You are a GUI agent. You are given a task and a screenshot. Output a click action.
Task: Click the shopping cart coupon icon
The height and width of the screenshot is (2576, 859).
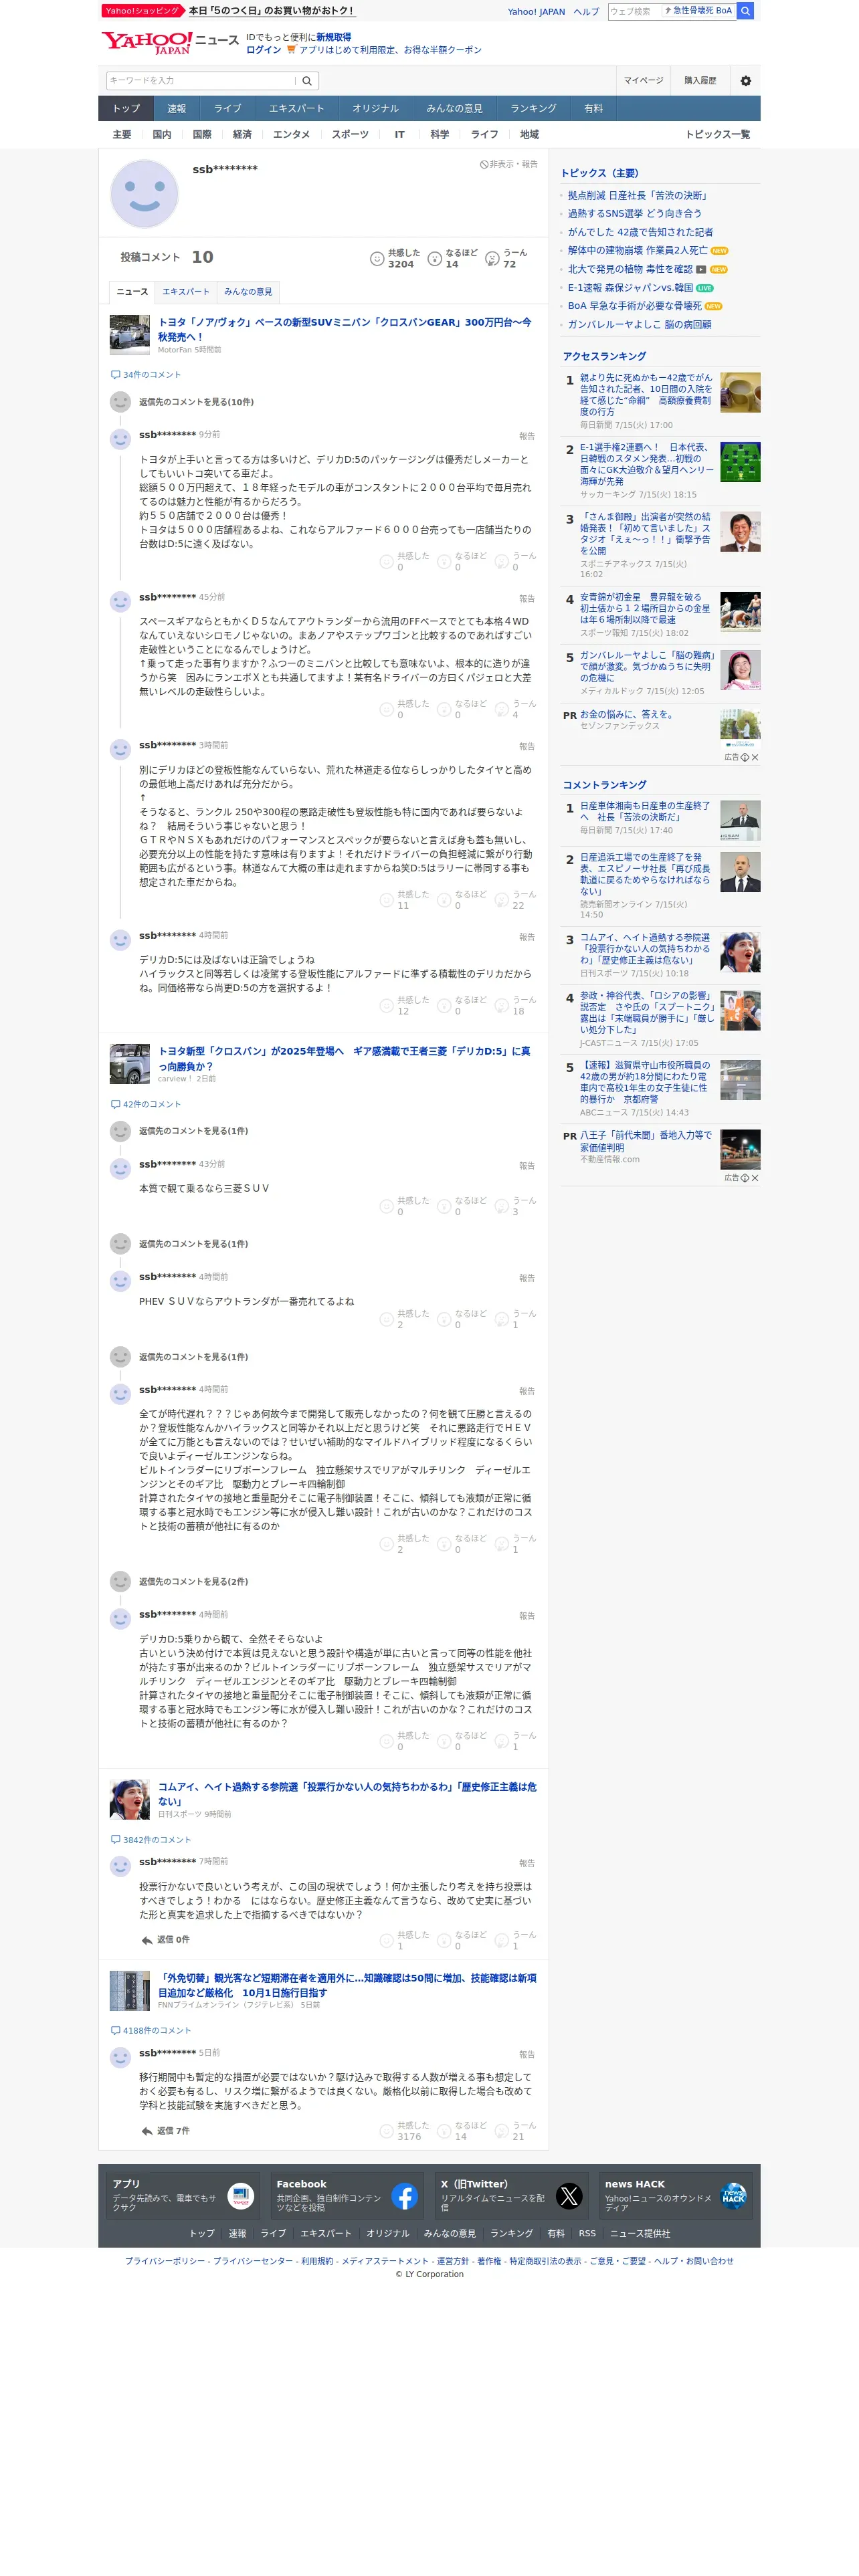point(291,49)
